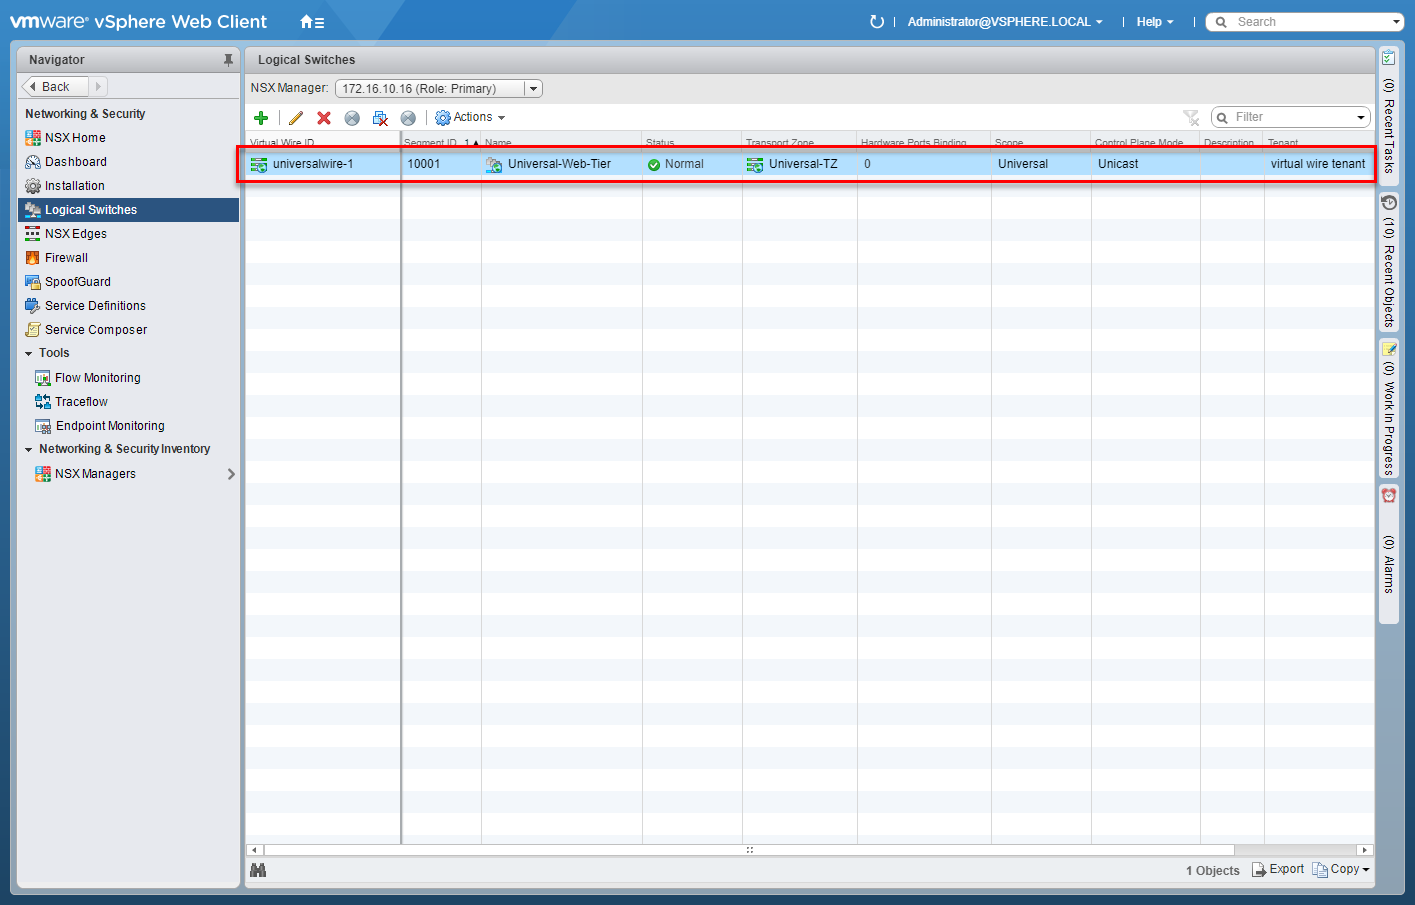Open the NSX Manager dropdown
1415x905 pixels.
(533, 89)
